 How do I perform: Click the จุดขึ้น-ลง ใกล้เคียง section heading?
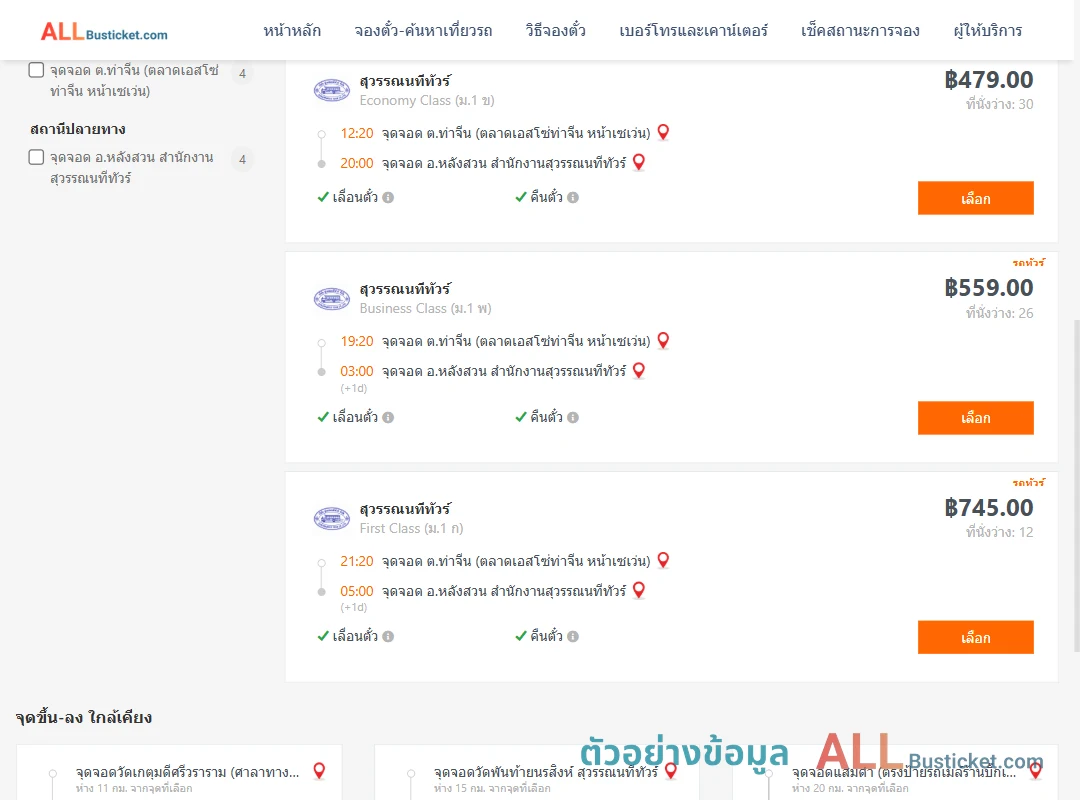(84, 717)
